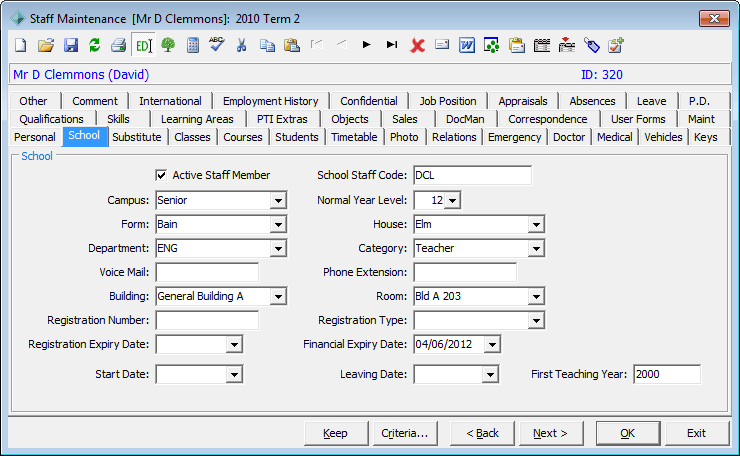Open the Leave tab
The height and width of the screenshot is (456, 740).
click(x=651, y=101)
